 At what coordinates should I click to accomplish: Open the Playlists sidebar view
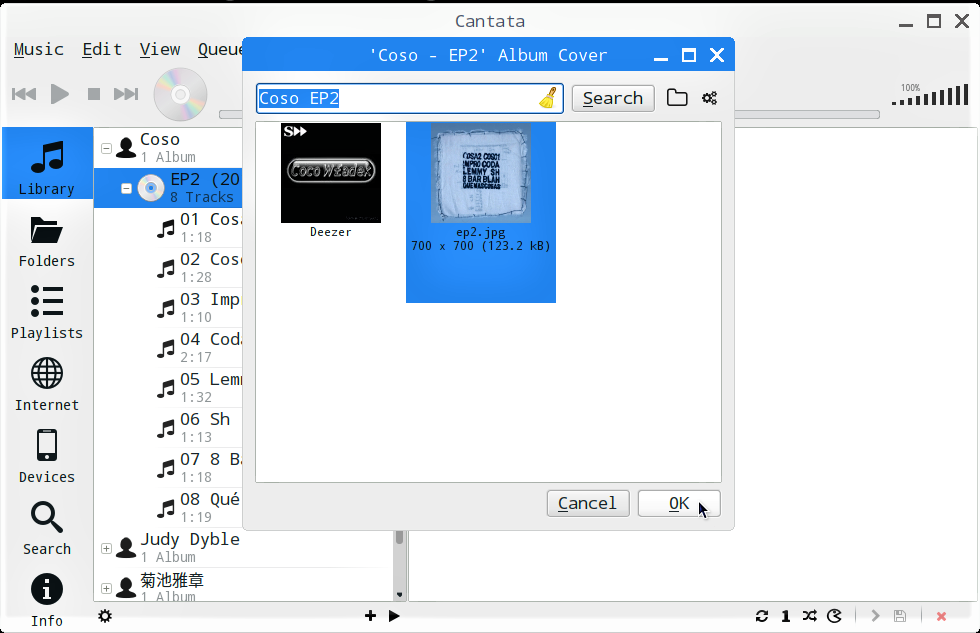pos(47,313)
